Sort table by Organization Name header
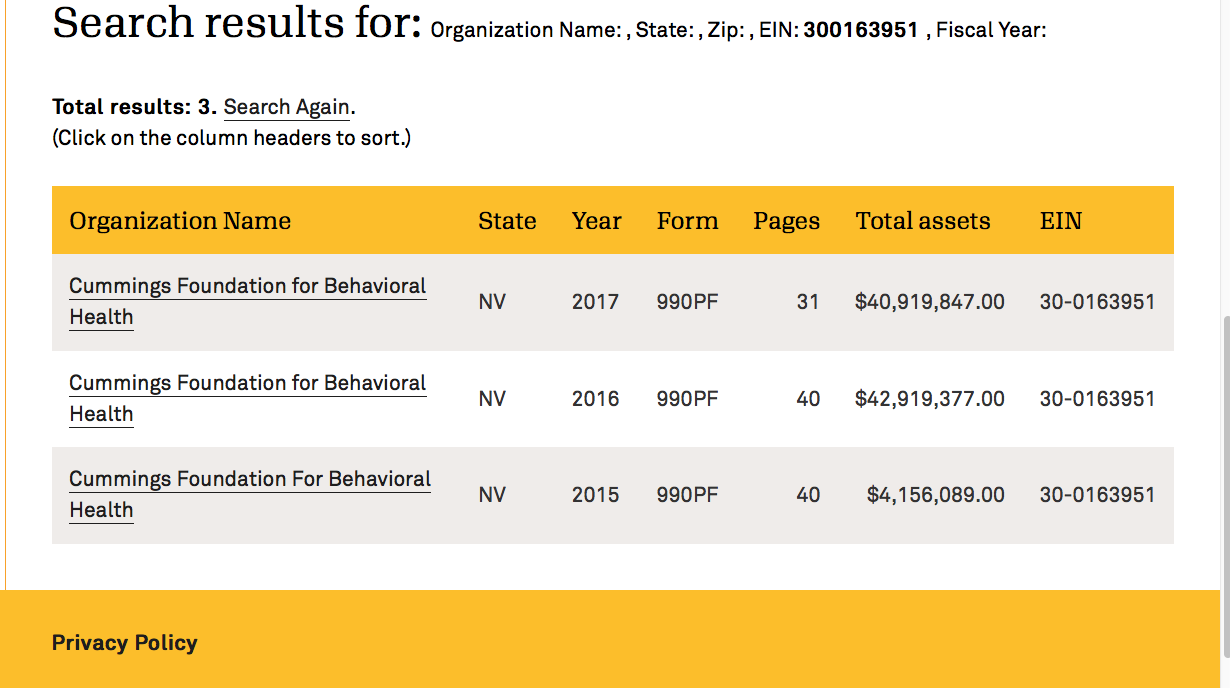The height and width of the screenshot is (688, 1230). coord(180,221)
